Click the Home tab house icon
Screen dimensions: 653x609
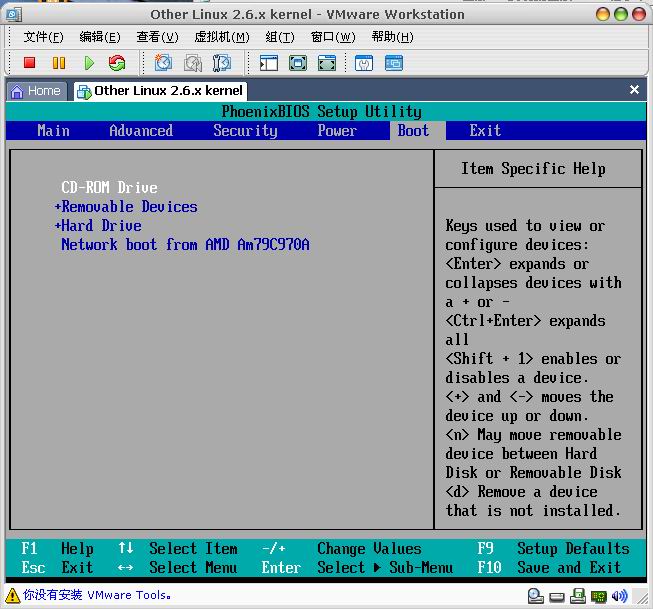pyautogui.click(x=17, y=91)
